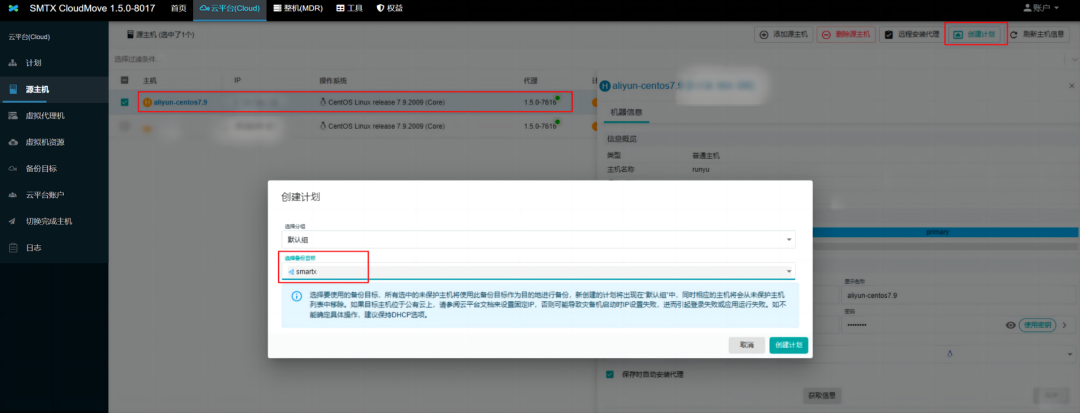
Task: Click the 源主机 sidebar server icon
Action: (12, 89)
